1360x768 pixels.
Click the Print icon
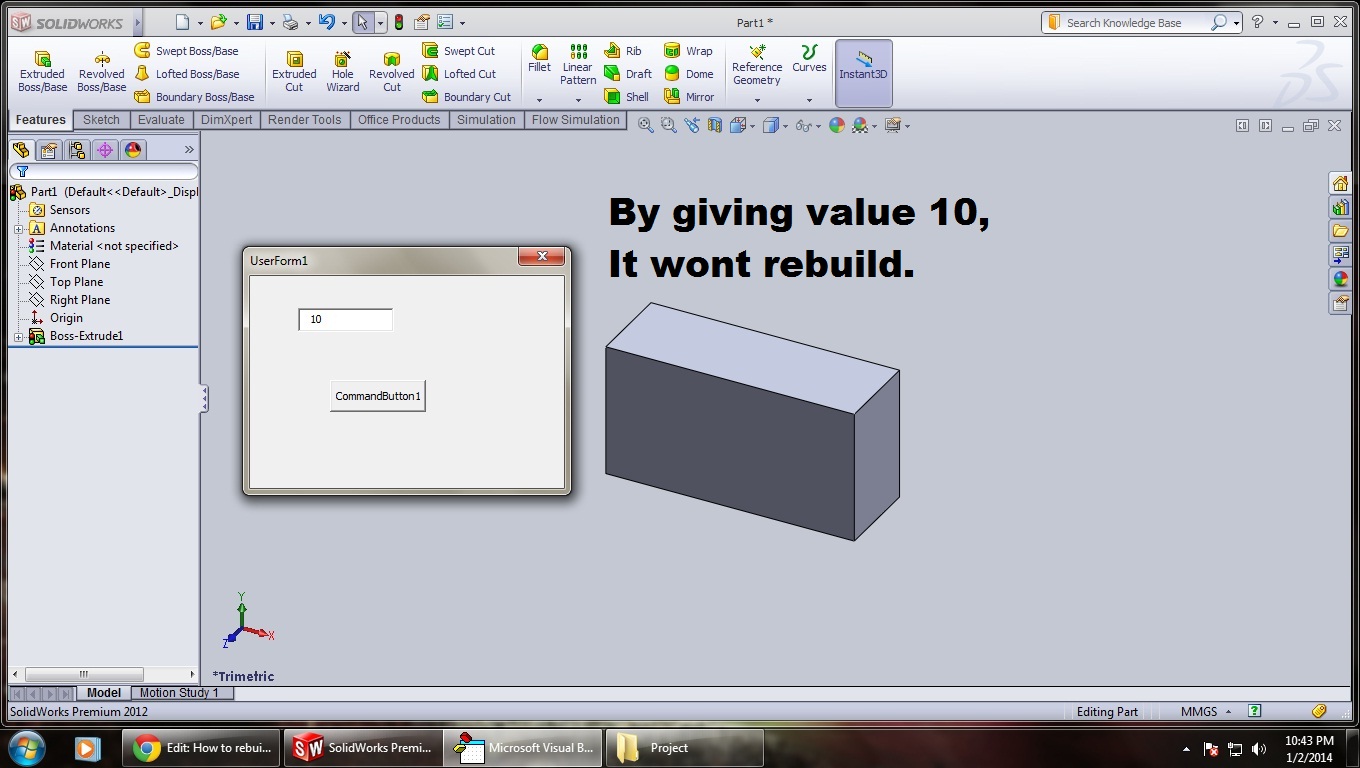[x=290, y=22]
